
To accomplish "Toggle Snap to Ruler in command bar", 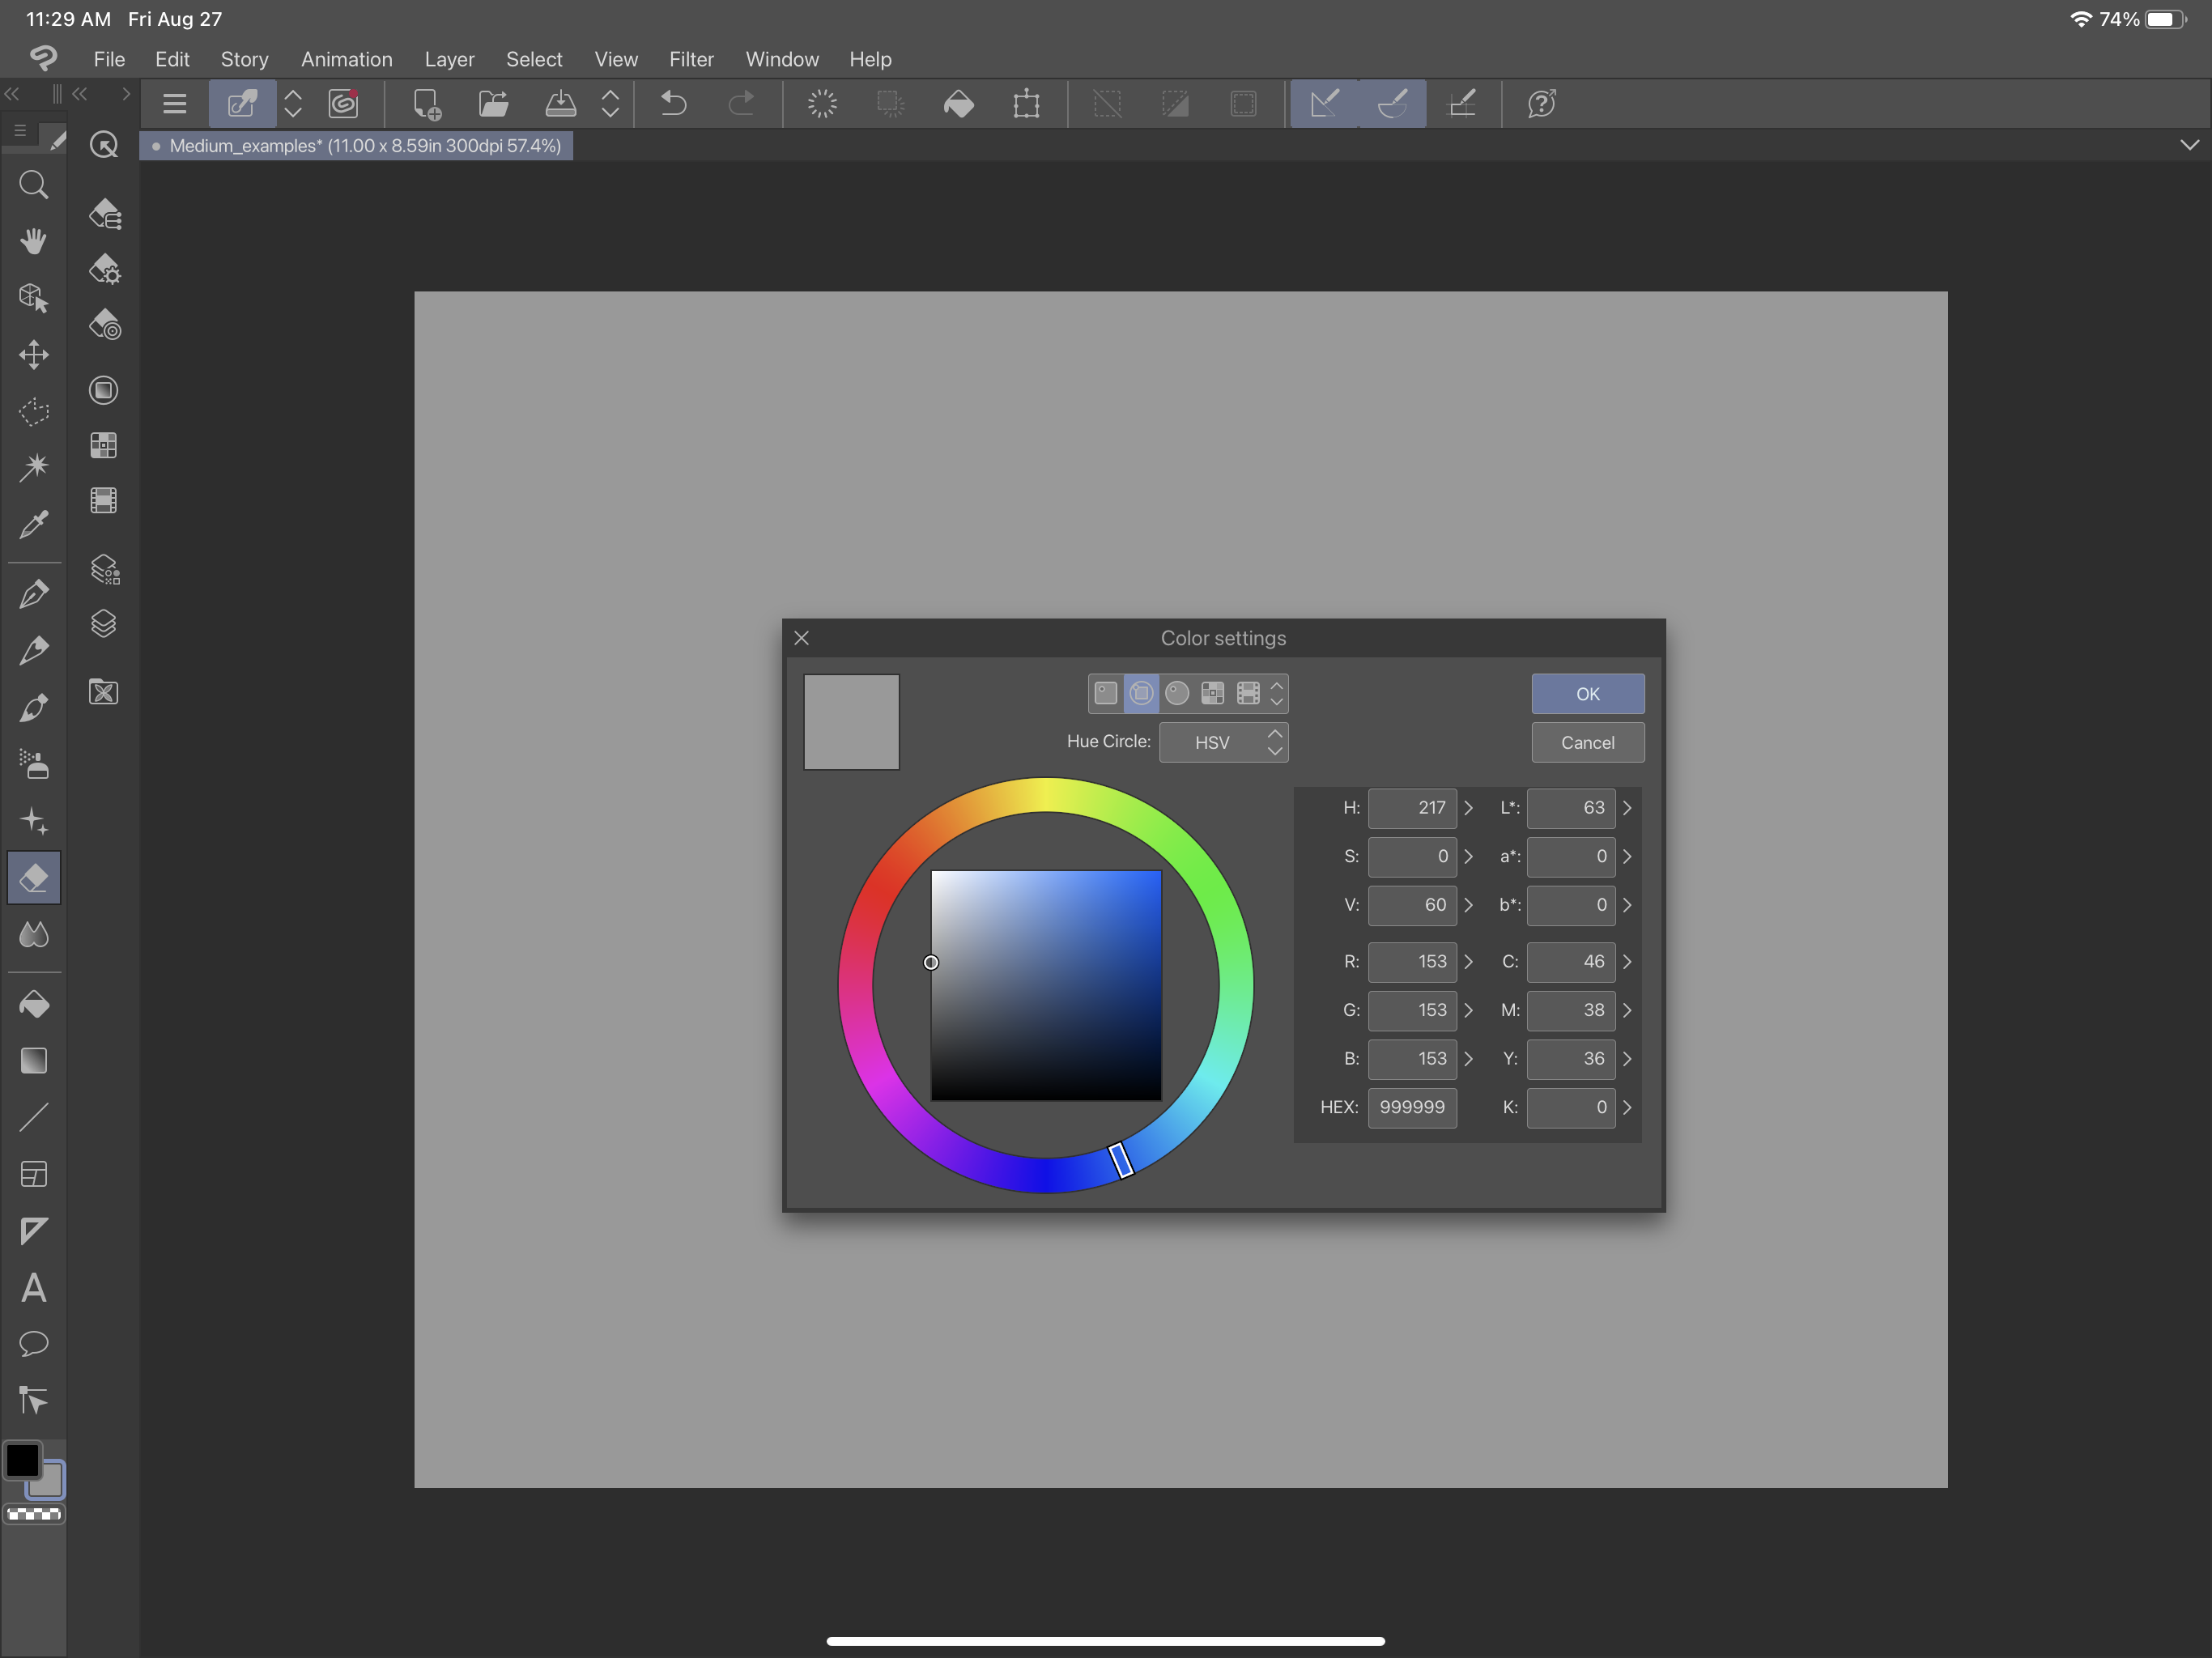I will coord(1324,104).
